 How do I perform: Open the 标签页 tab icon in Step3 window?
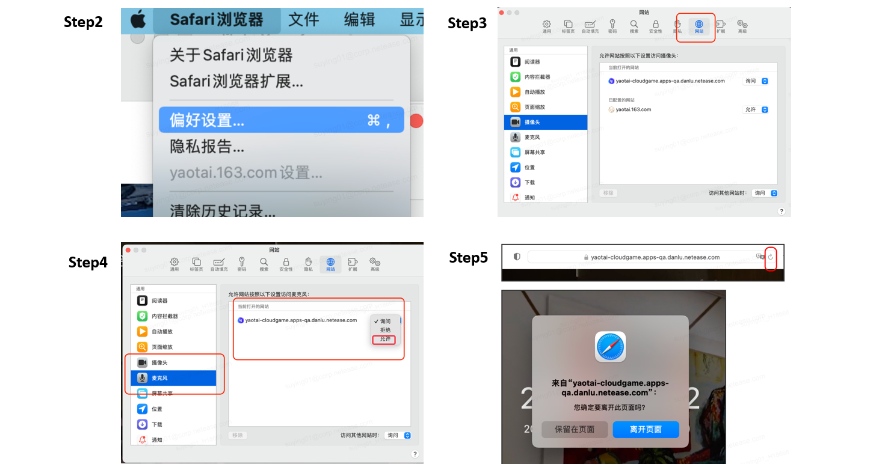pos(568,26)
